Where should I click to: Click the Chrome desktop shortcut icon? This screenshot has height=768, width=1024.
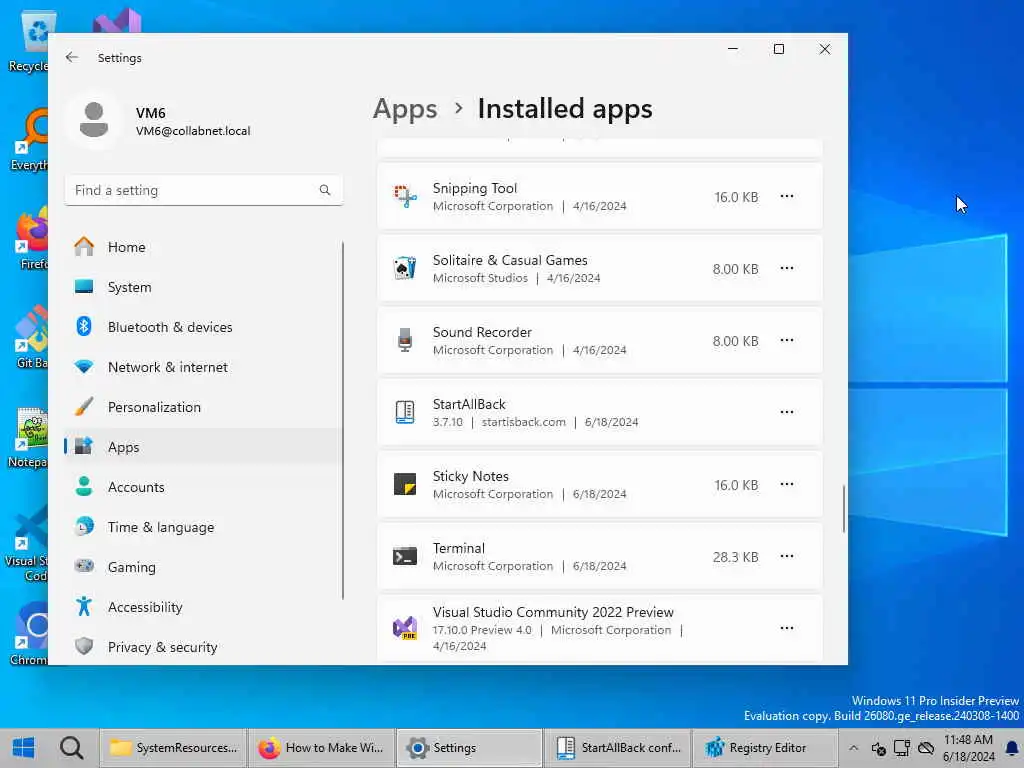coord(33,626)
